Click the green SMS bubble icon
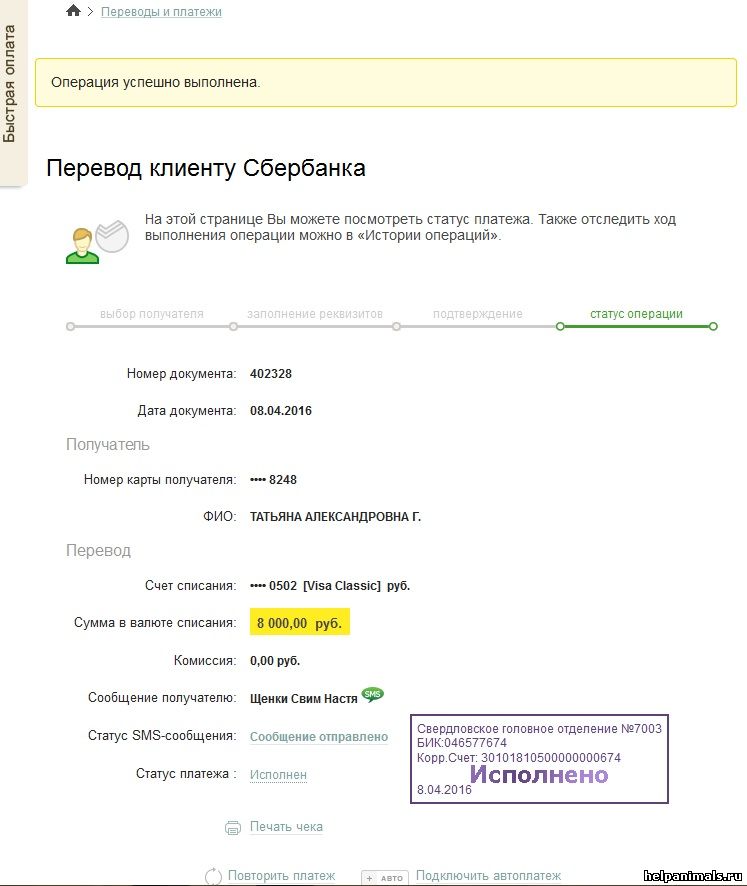This screenshot has width=747, height=886. coord(372,694)
